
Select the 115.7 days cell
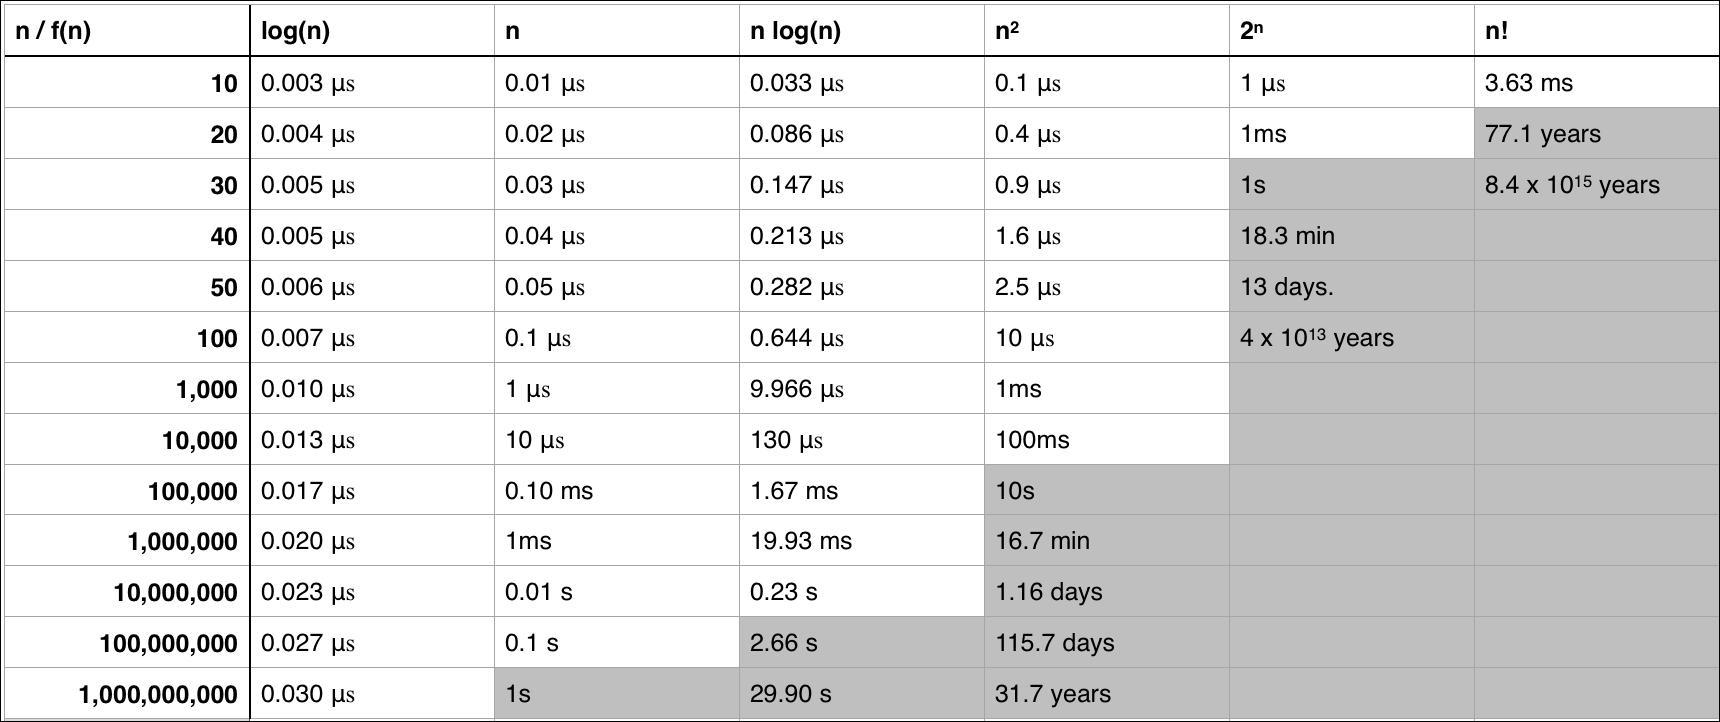pyautogui.click(x=1106, y=643)
